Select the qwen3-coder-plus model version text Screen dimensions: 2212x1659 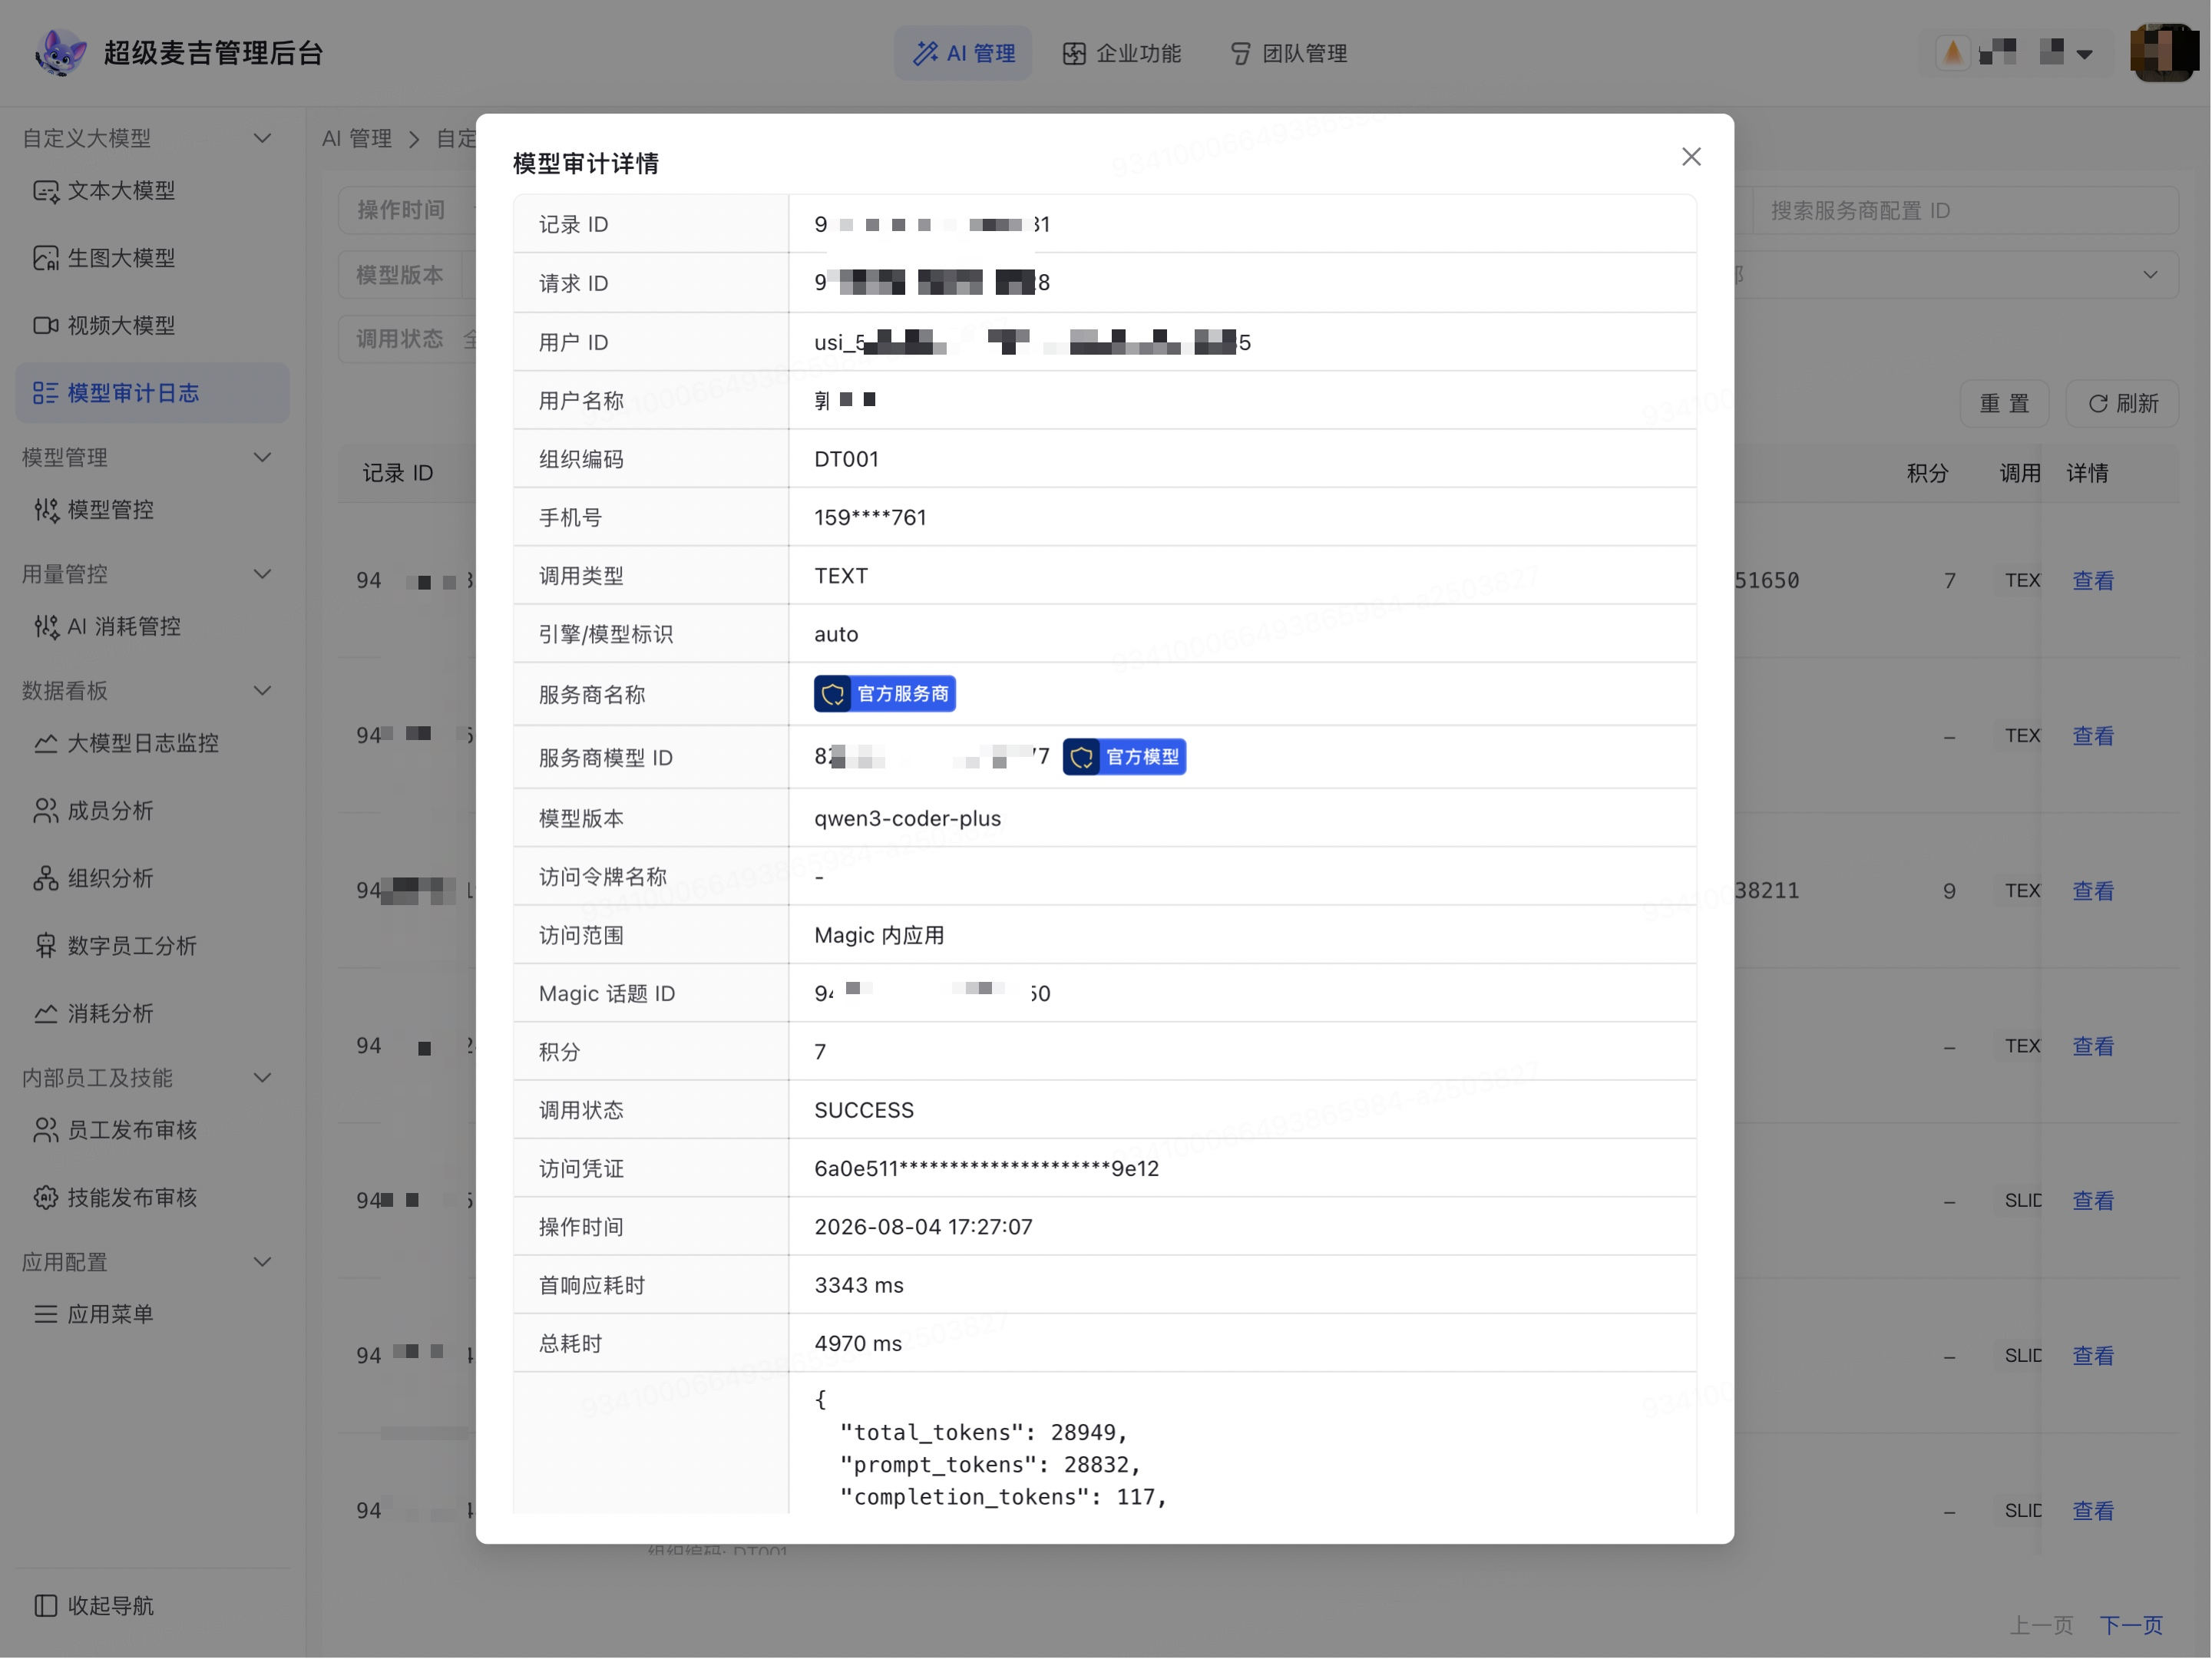907,818
